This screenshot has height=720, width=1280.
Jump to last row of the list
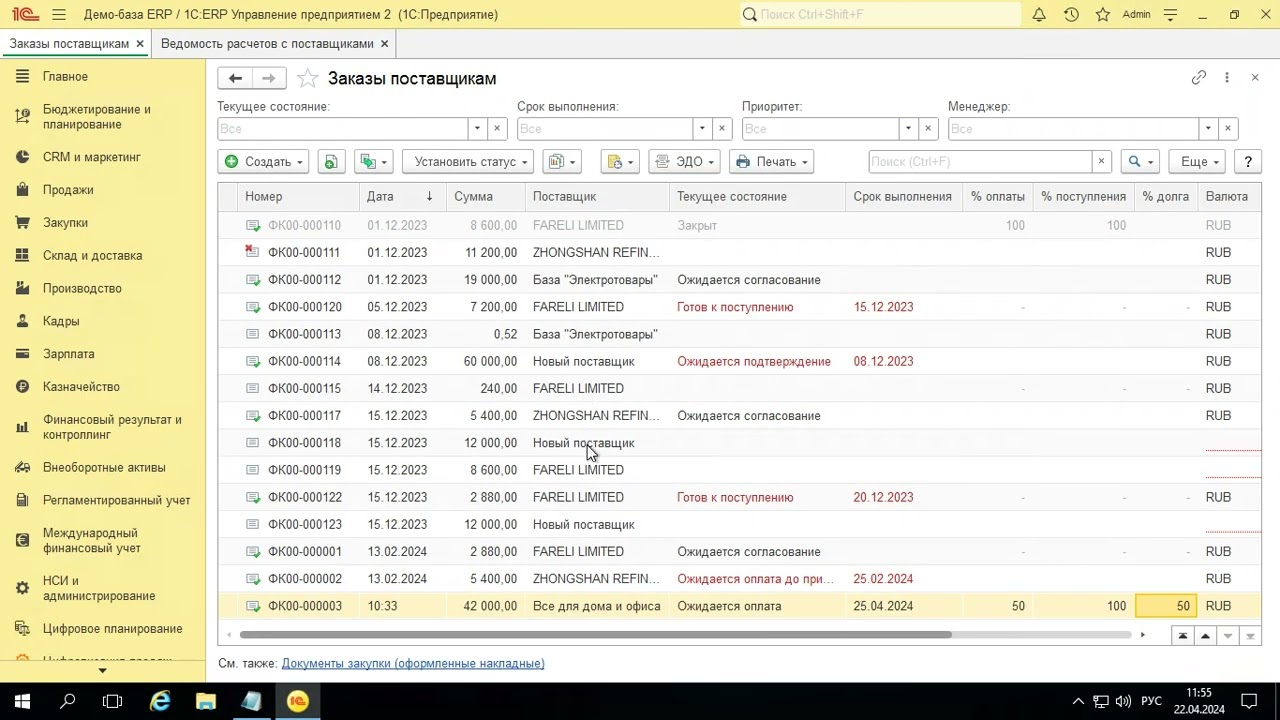point(1250,636)
